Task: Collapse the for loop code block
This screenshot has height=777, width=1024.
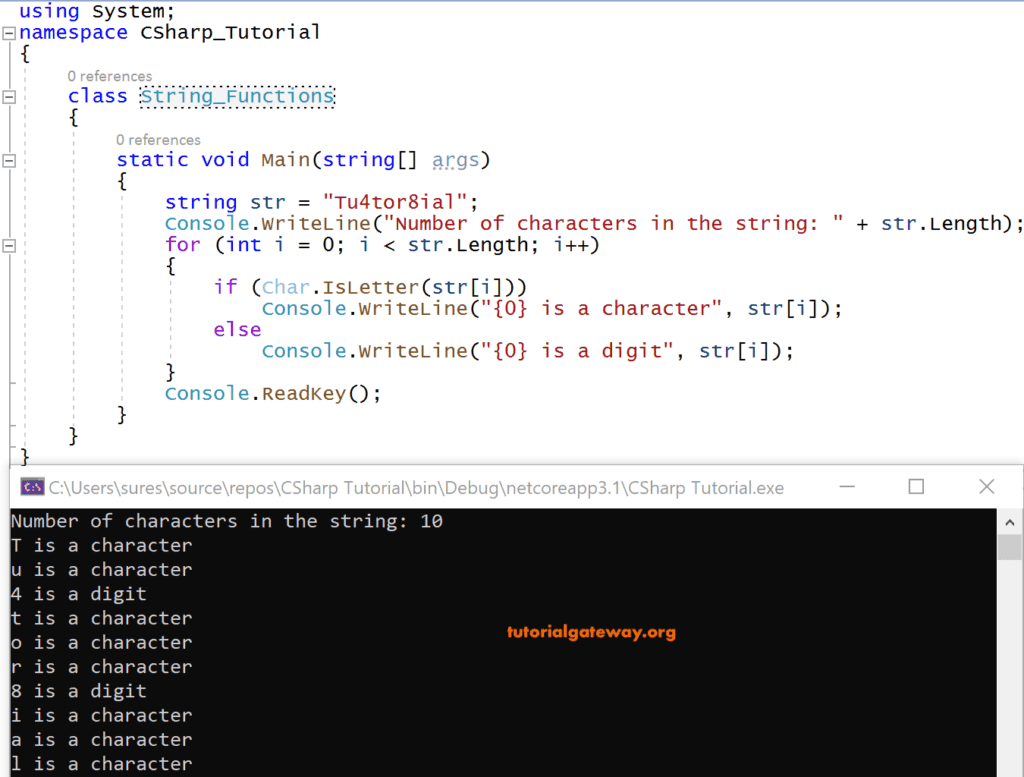Action: coord(8,245)
